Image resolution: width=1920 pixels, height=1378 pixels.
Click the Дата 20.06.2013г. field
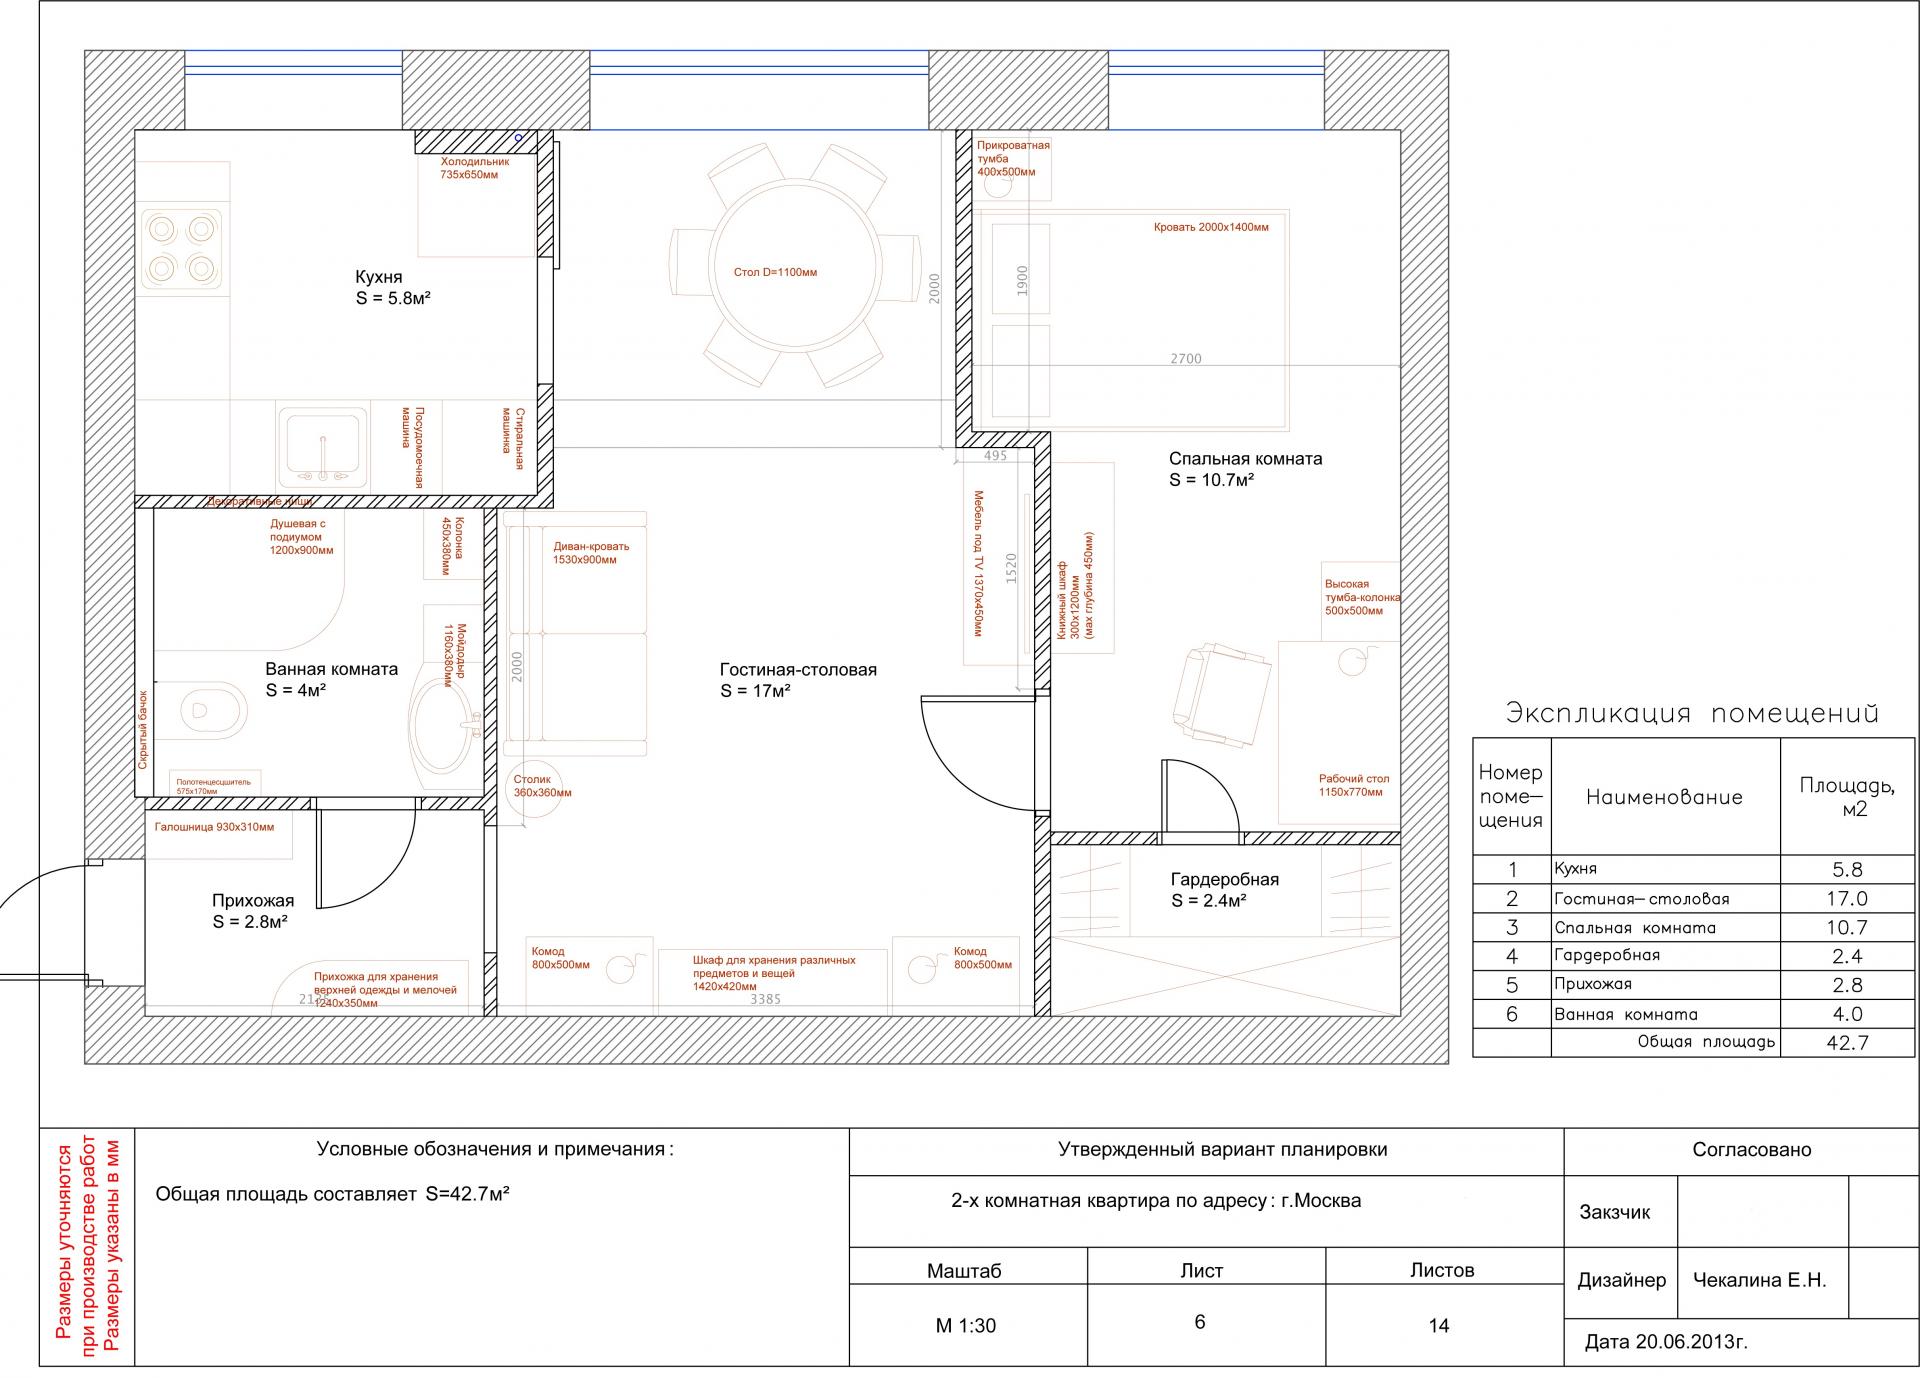[x=1666, y=1342]
